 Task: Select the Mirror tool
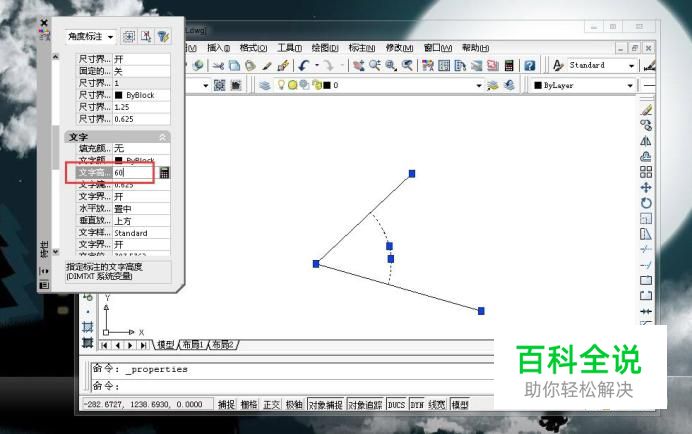pyautogui.click(x=646, y=141)
